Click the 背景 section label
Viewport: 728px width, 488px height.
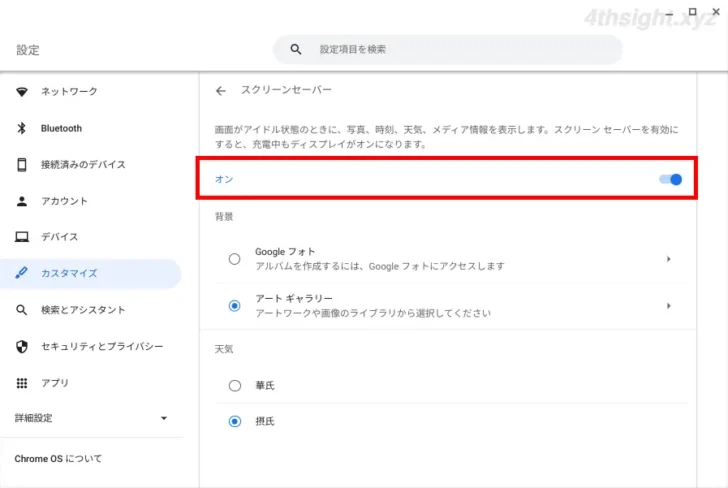pyautogui.click(x=224, y=216)
